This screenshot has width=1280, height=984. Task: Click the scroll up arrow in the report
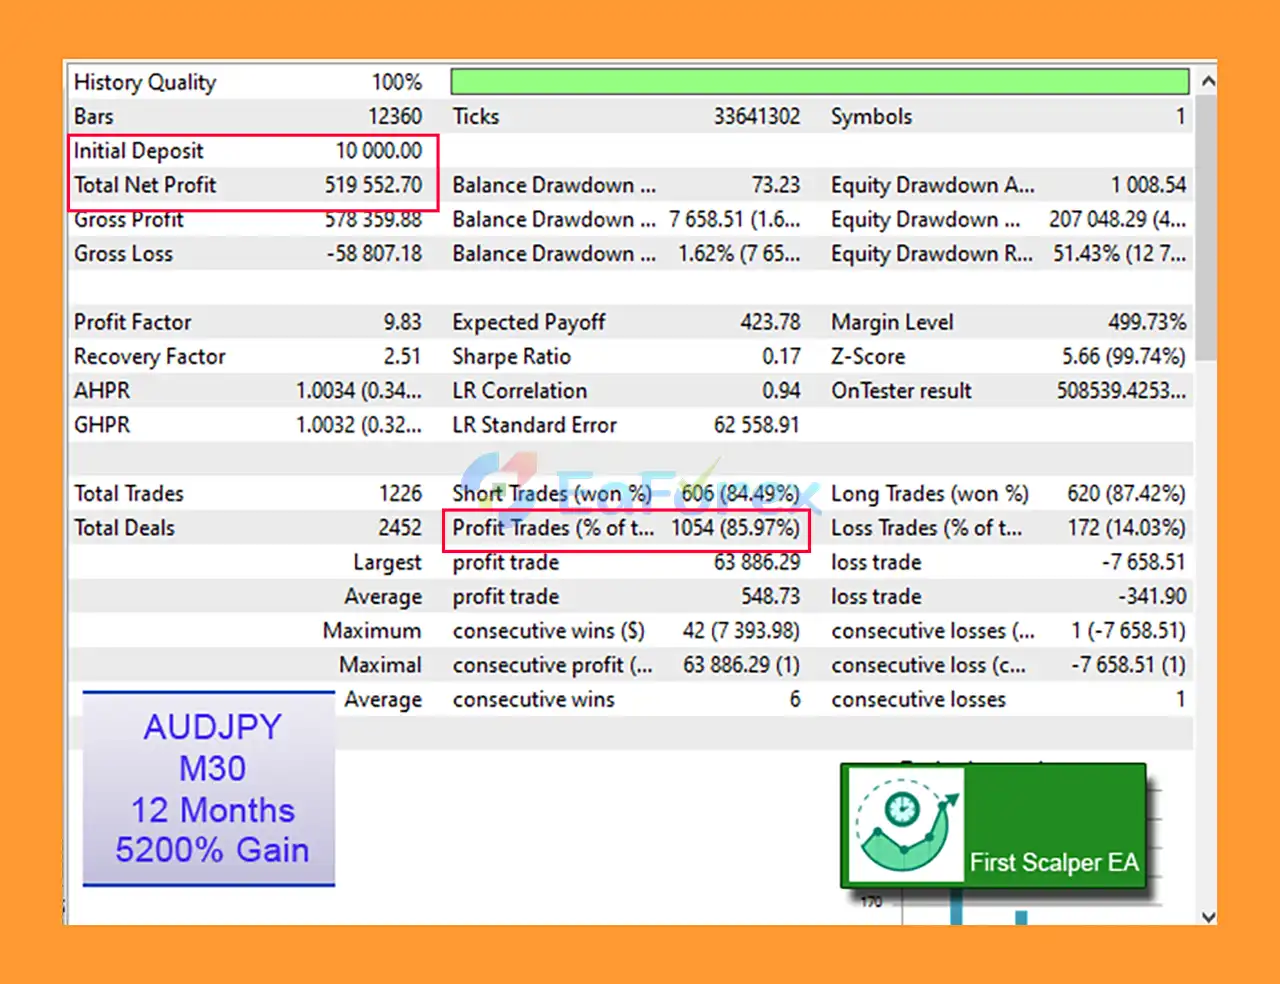coord(1208,81)
